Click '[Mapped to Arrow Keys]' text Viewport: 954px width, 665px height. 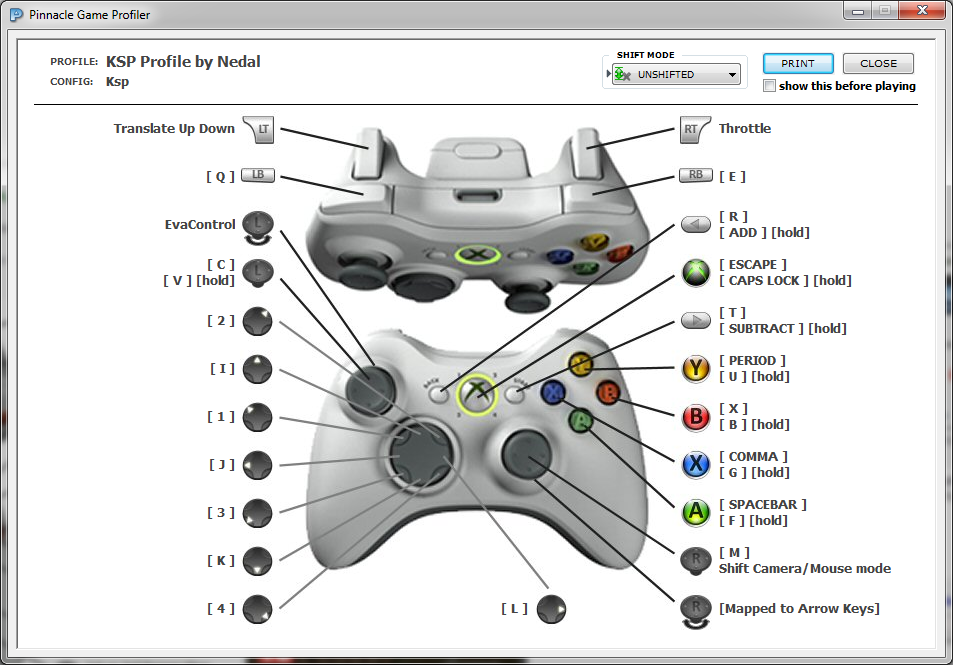point(799,608)
